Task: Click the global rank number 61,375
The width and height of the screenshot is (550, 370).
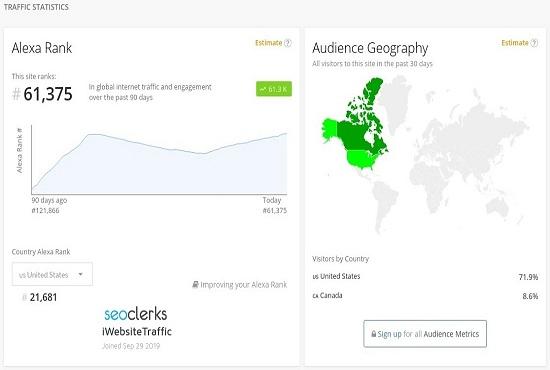Action: pos(48,94)
